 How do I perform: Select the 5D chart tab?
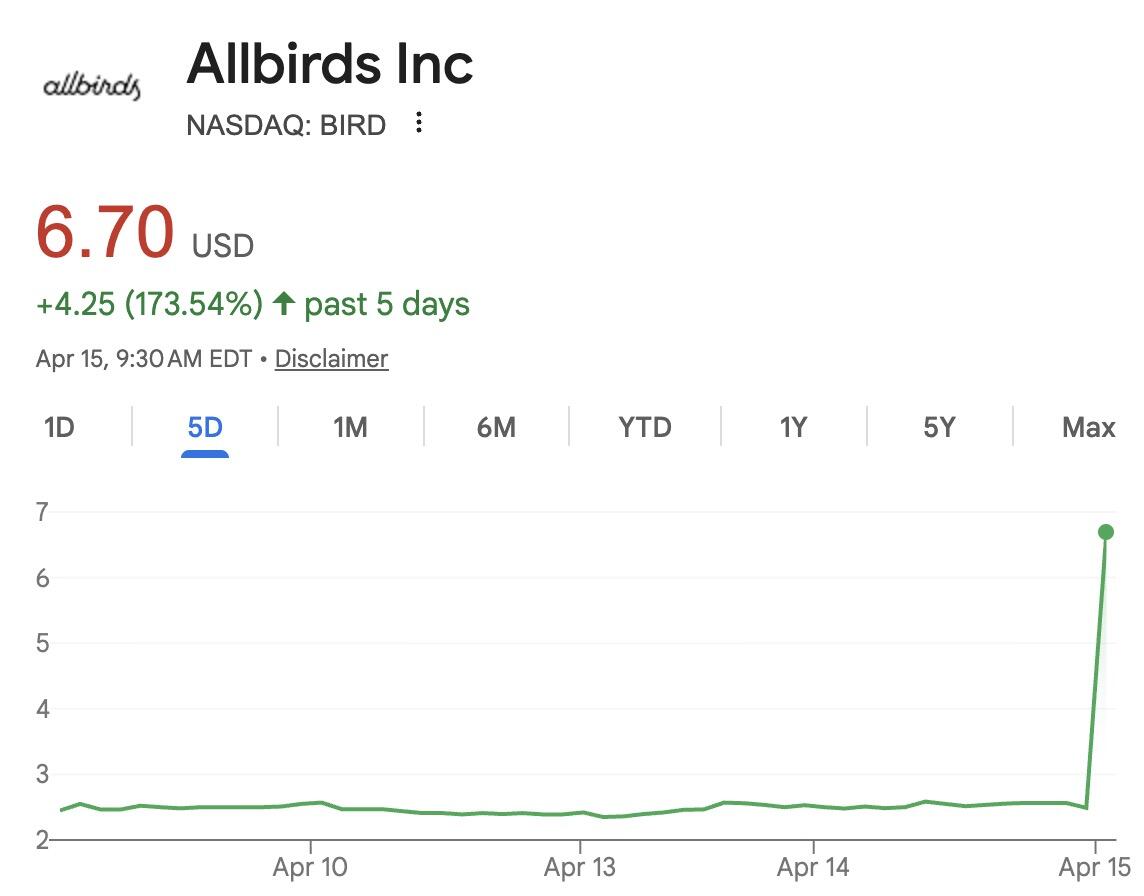pos(205,428)
